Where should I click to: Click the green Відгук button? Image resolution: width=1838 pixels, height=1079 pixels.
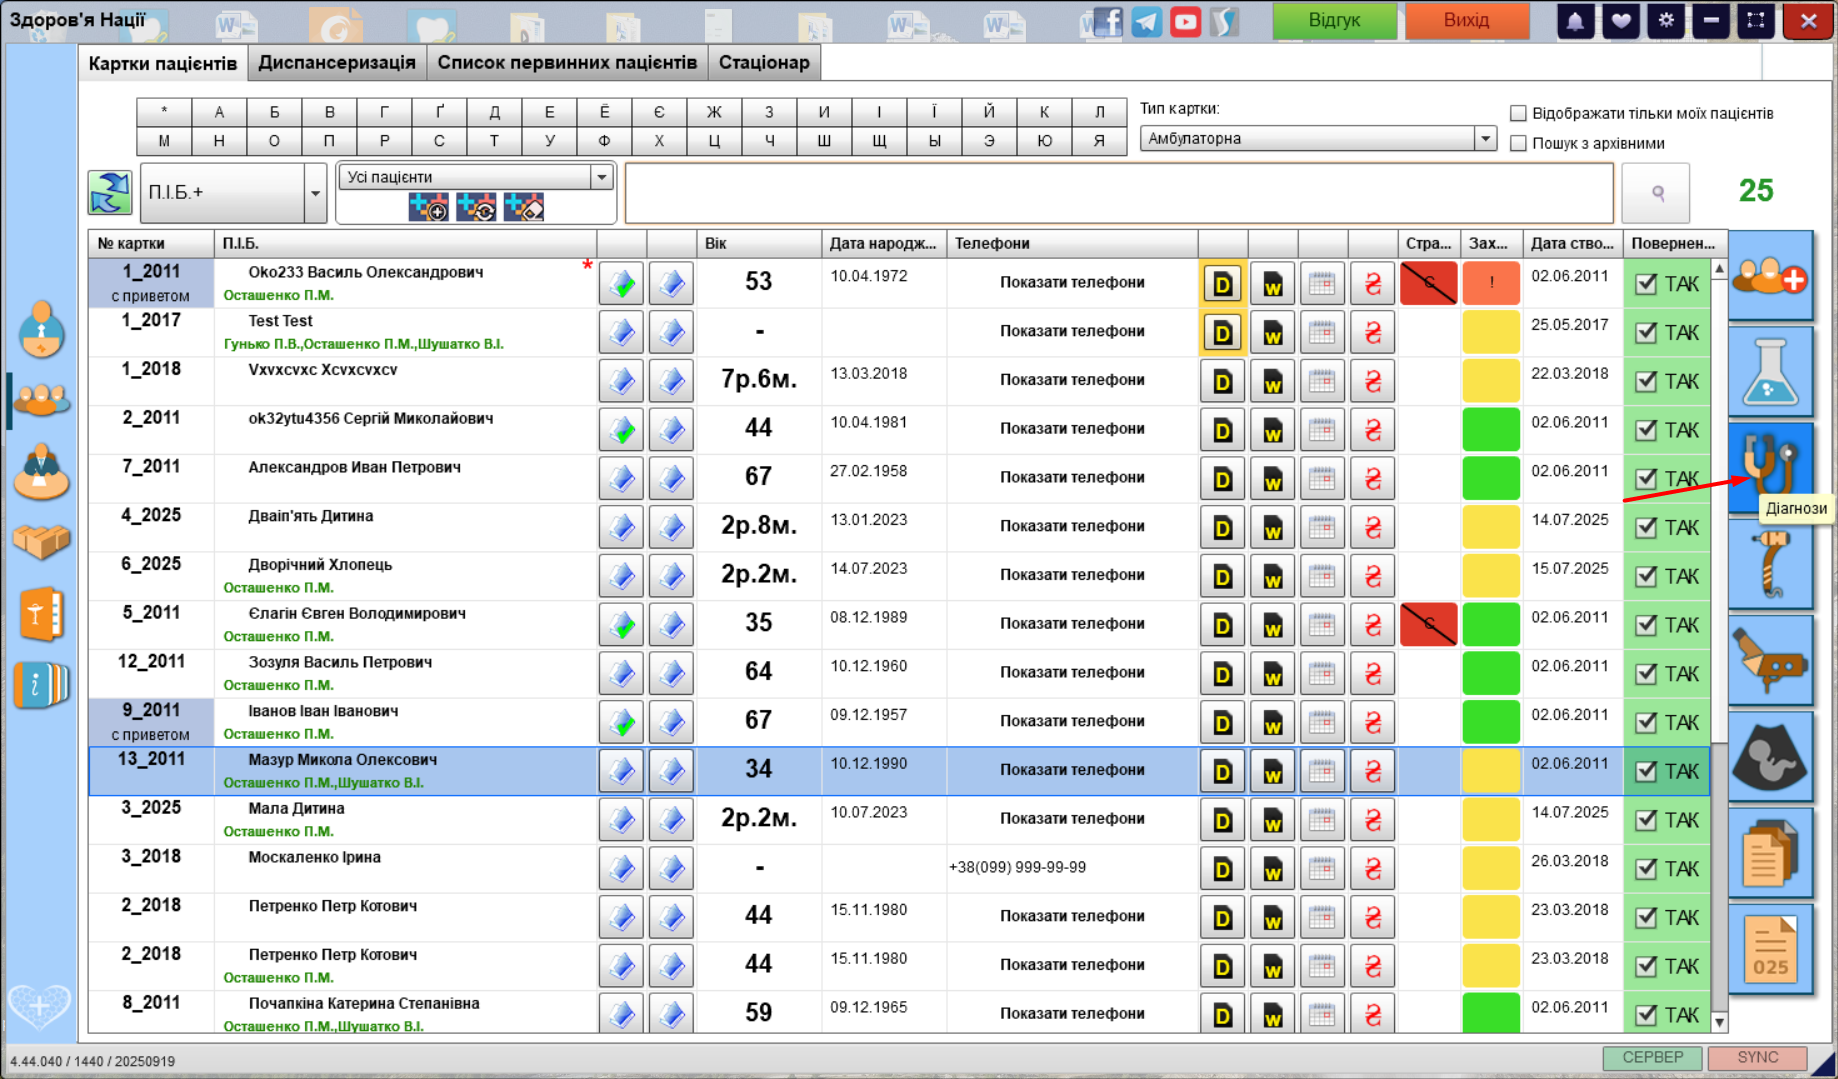1334,21
